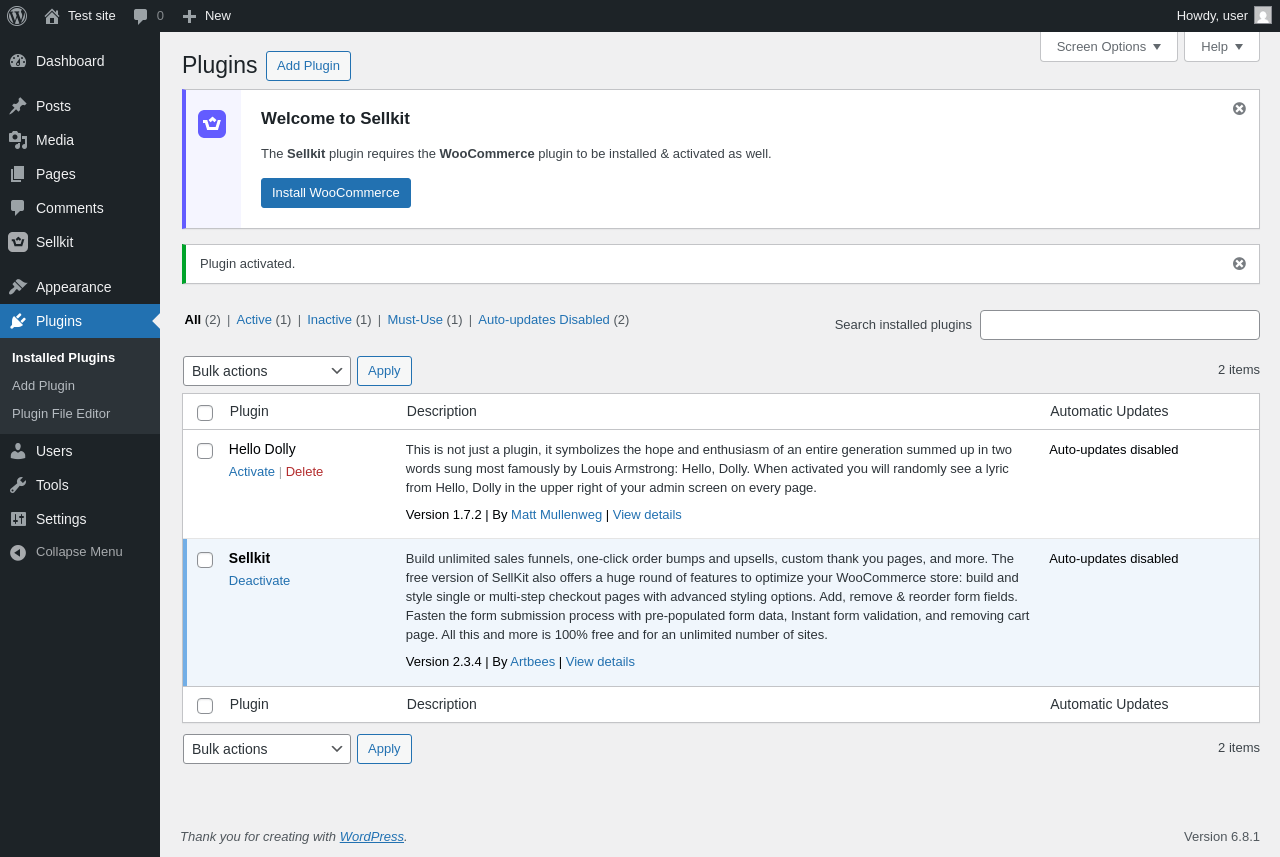The height and width of the screenshot is (857, 1280).
Task: Filter by Auto-updates Disabled
Action: [544, 320]
